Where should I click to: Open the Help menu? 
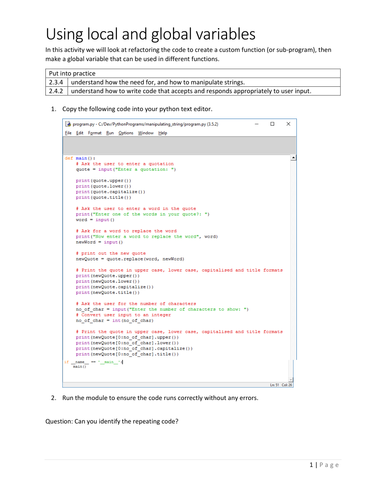click(x=163, y=133)
